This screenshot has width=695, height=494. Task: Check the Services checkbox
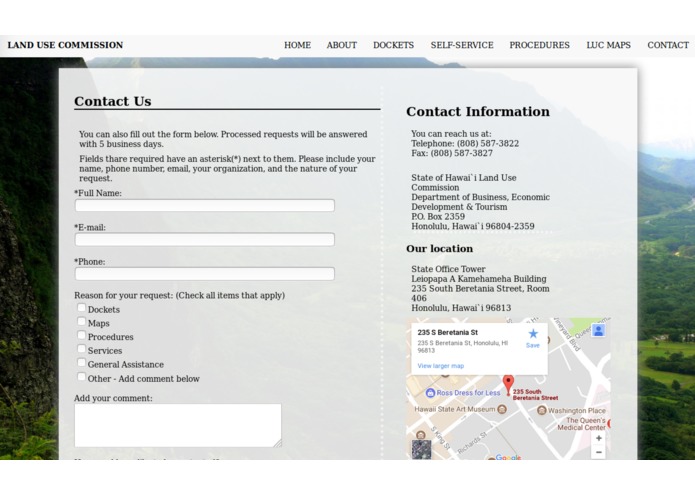pos(82,349)
